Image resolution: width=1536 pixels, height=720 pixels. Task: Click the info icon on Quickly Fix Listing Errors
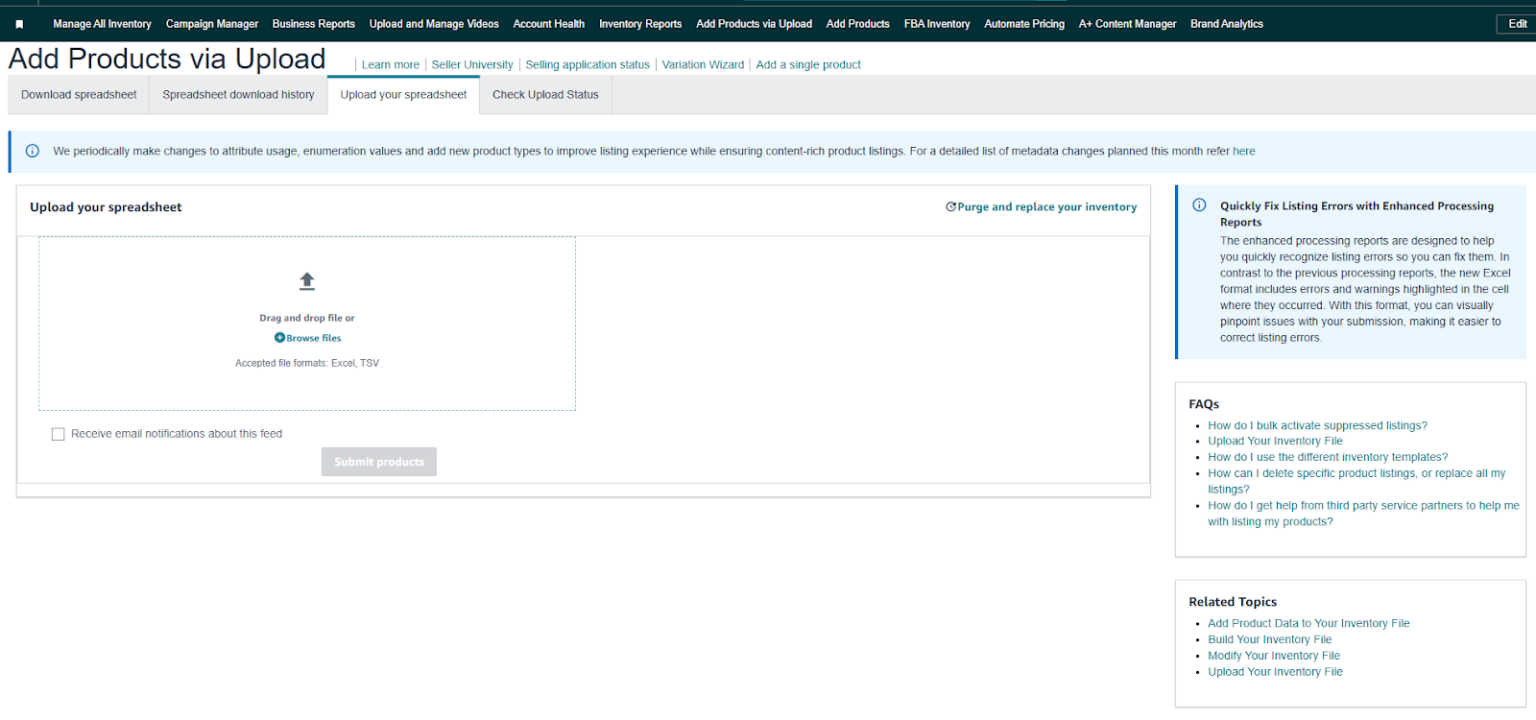point(1199,204)
